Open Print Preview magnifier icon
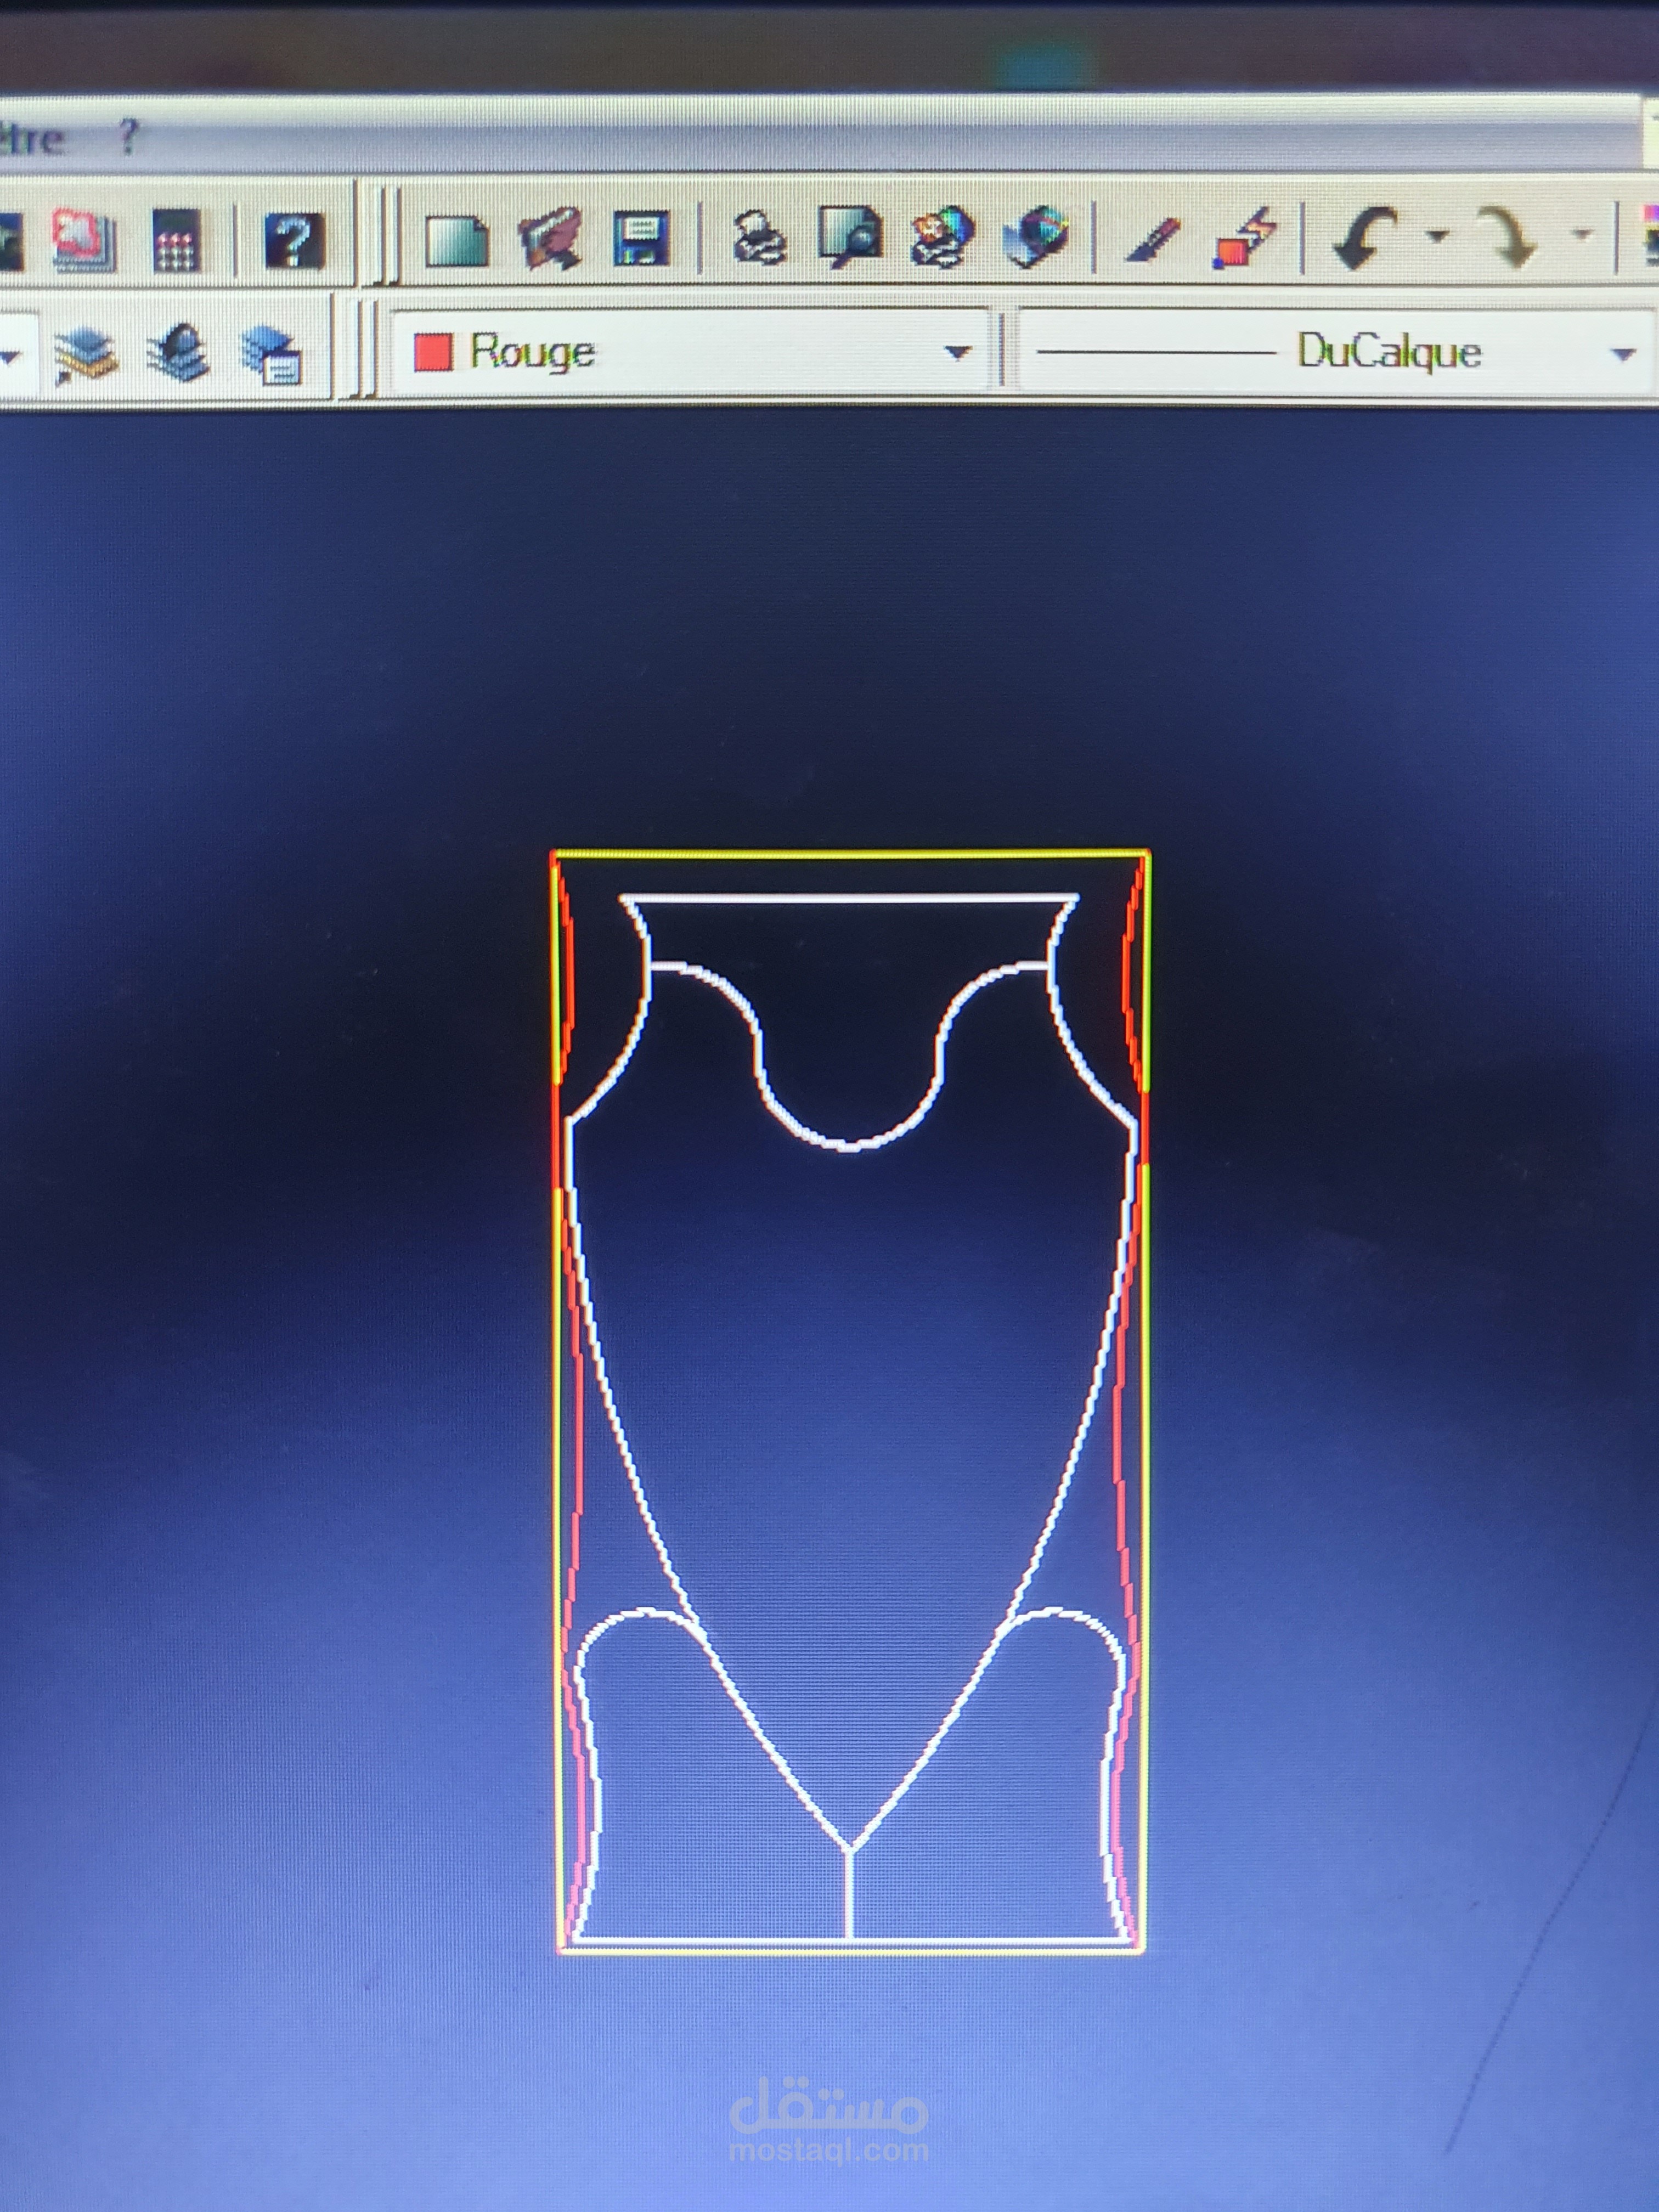 (x=850, y=236)
